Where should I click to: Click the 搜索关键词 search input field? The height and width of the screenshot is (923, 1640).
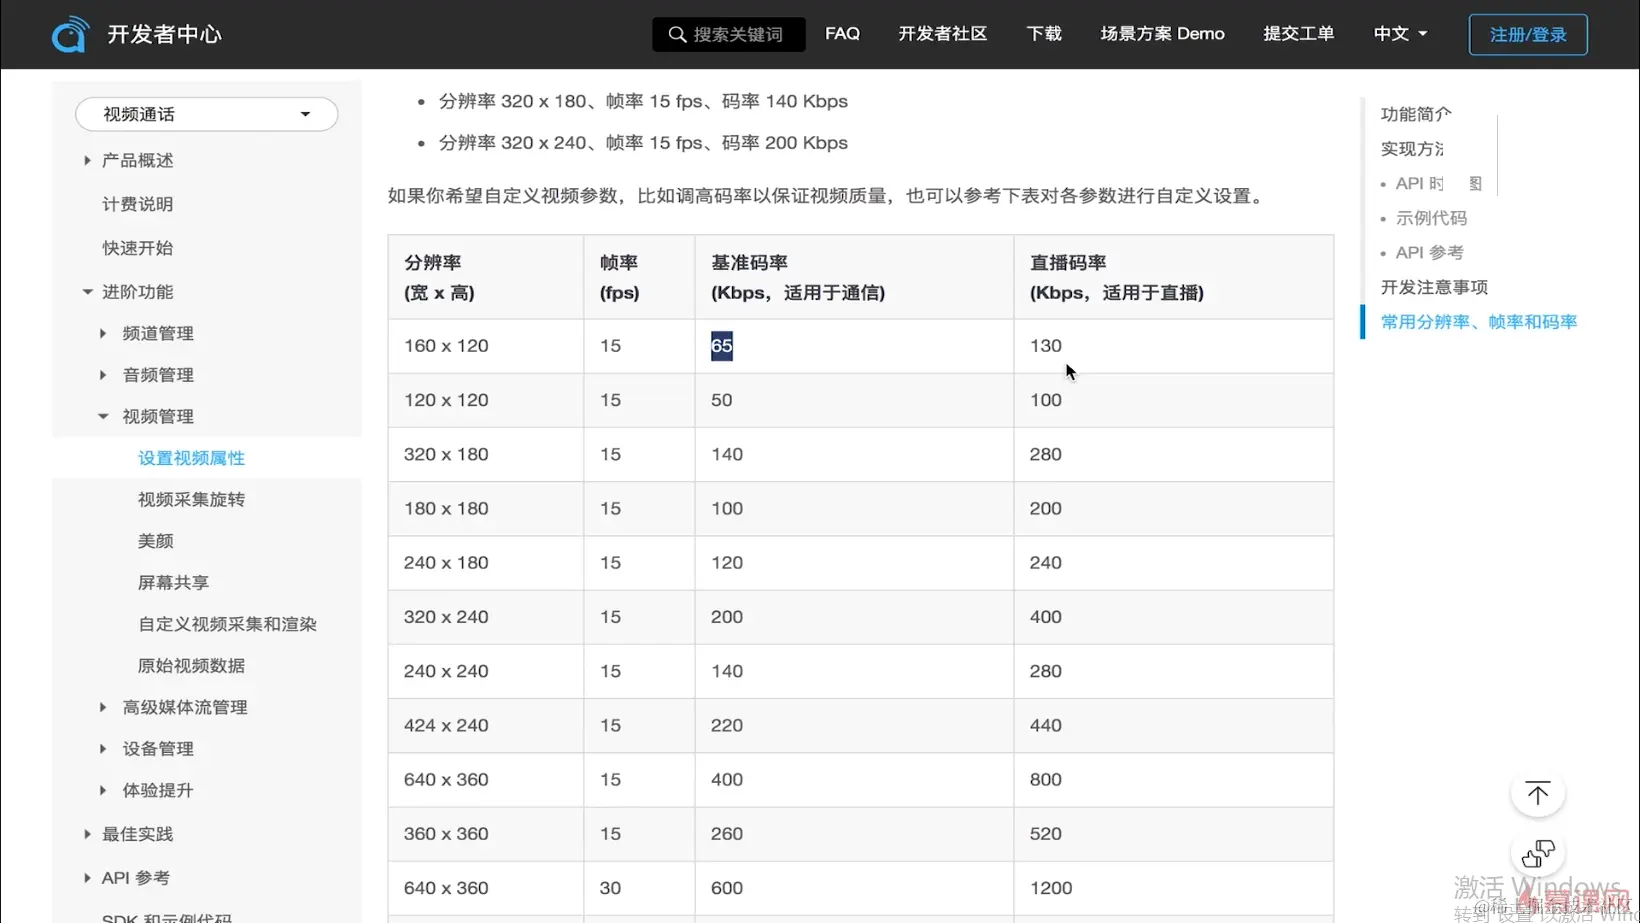(740, 34)
